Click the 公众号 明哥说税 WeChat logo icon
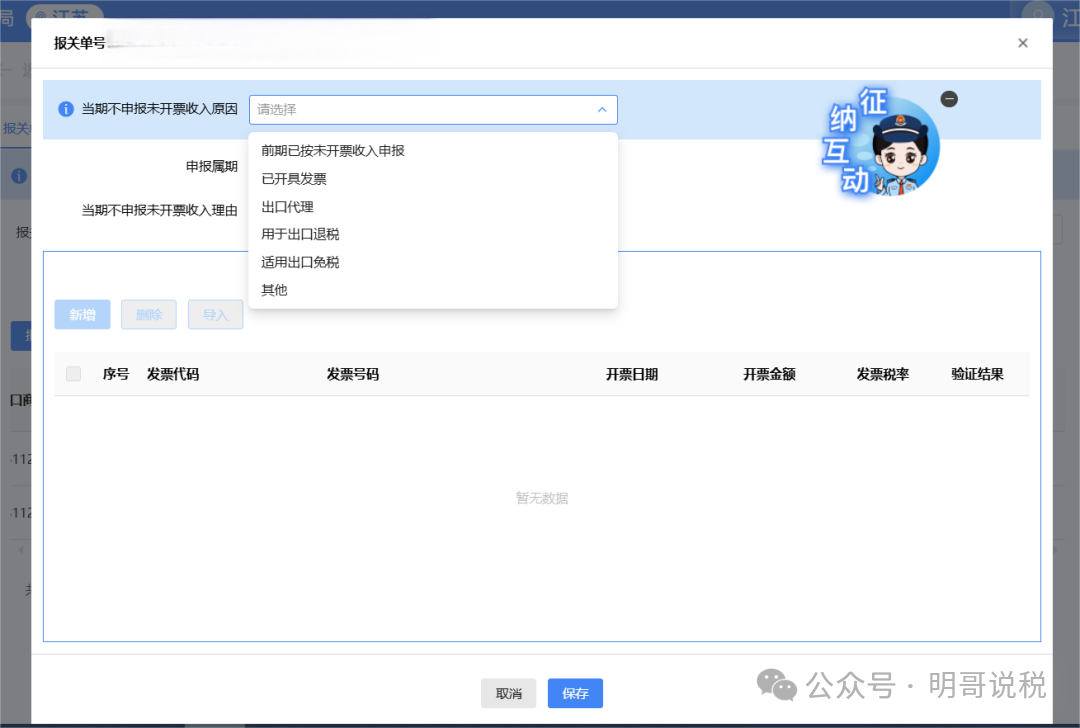 (x=776, y=686)
